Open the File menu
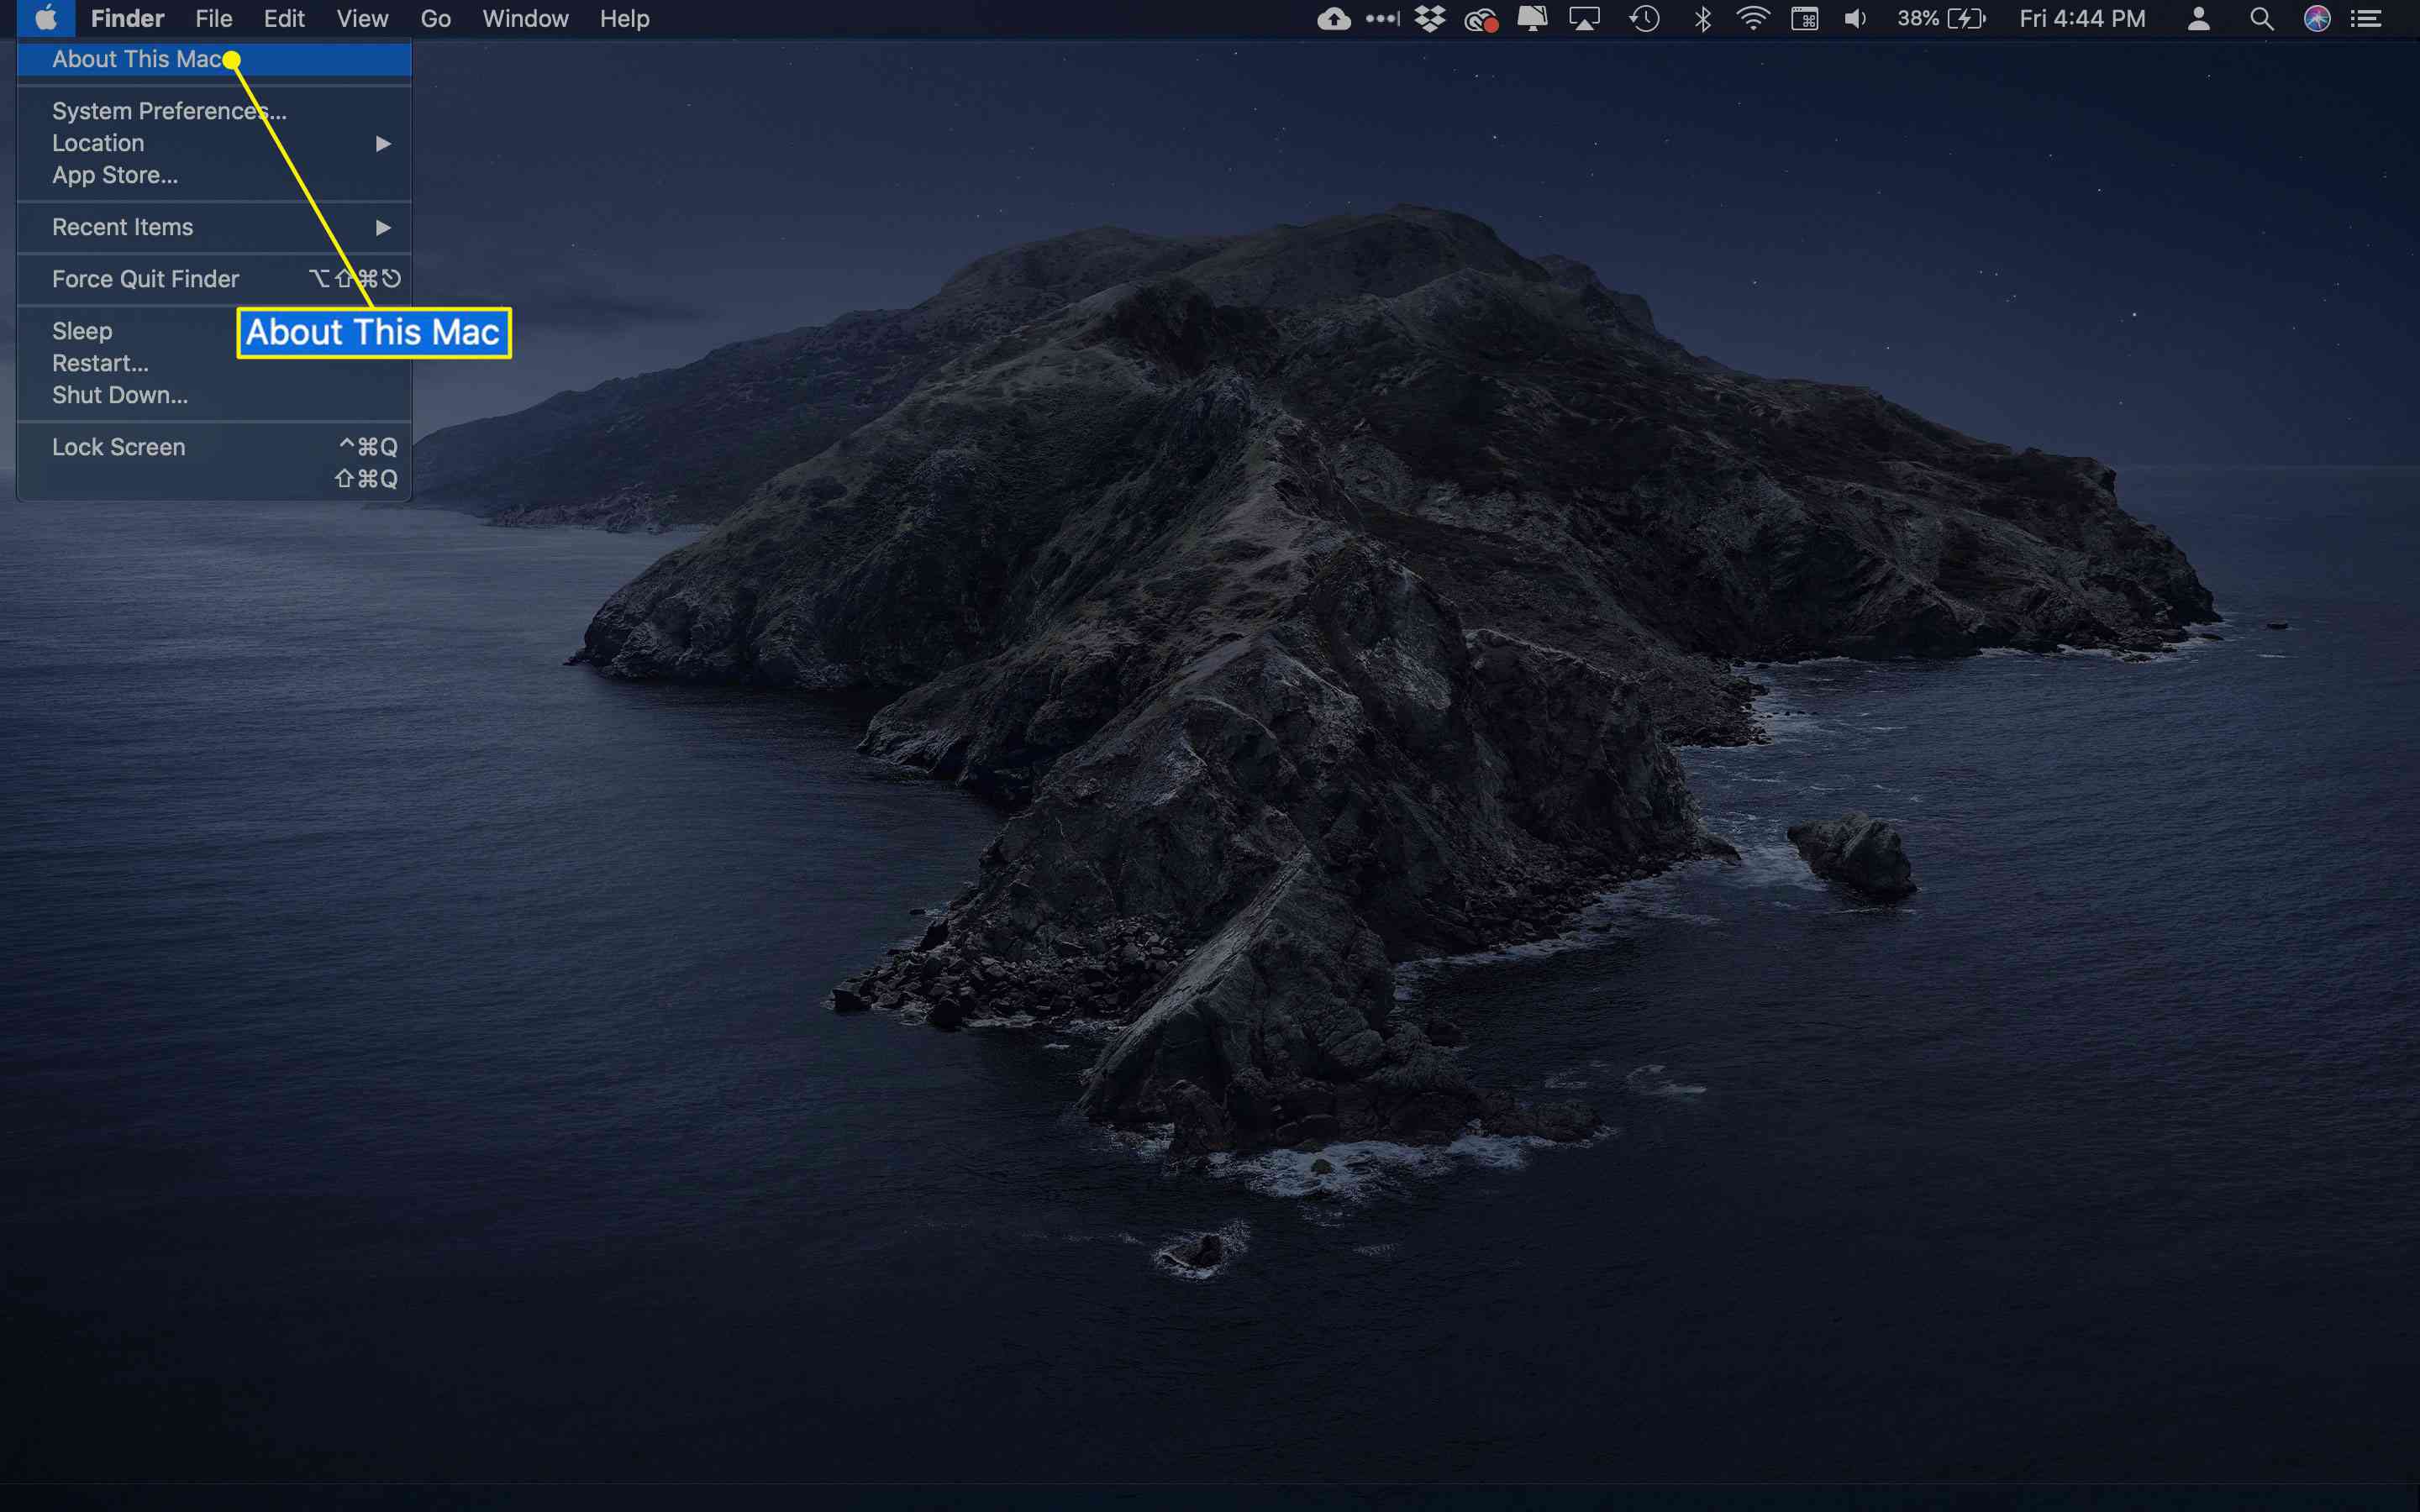 pos(213,19)
